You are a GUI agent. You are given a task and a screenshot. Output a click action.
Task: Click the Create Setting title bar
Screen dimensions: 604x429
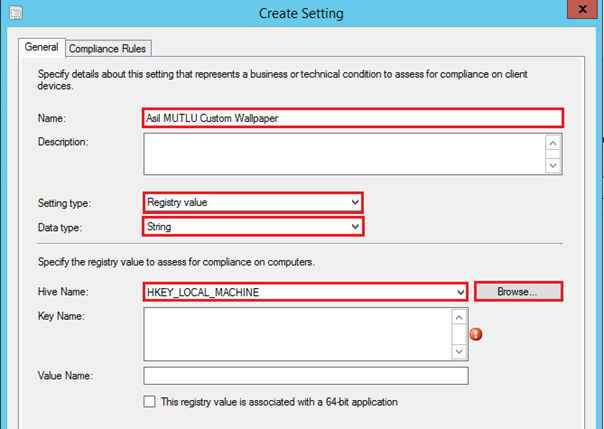pyautogui.click(x=300, y=13)
